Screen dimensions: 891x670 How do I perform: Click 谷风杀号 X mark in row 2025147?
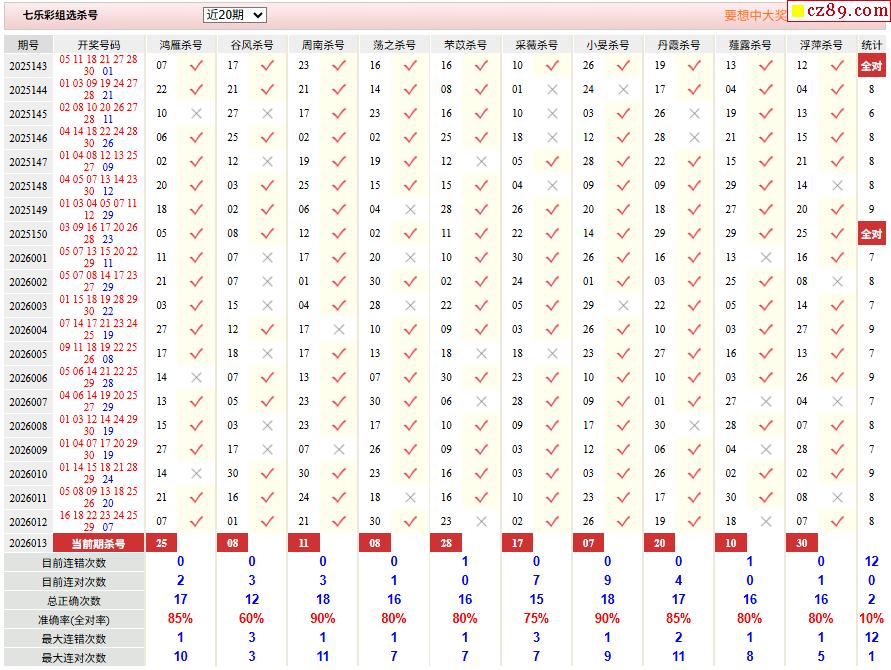[x=267, y=161]
